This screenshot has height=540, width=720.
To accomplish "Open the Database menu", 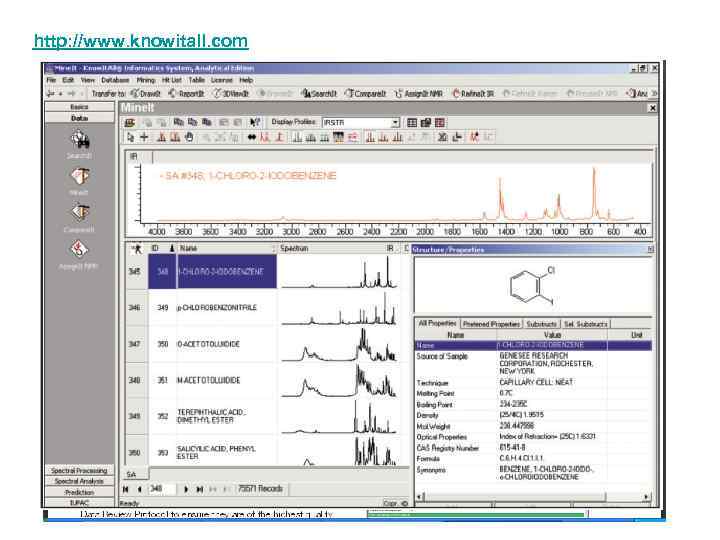I will coord(115,80).
